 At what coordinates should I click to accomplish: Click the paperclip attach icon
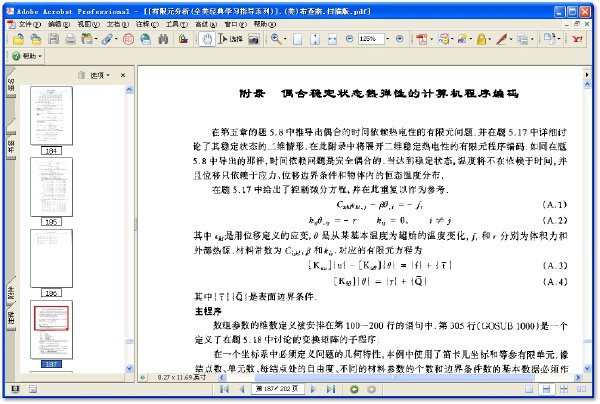[107, 39]
